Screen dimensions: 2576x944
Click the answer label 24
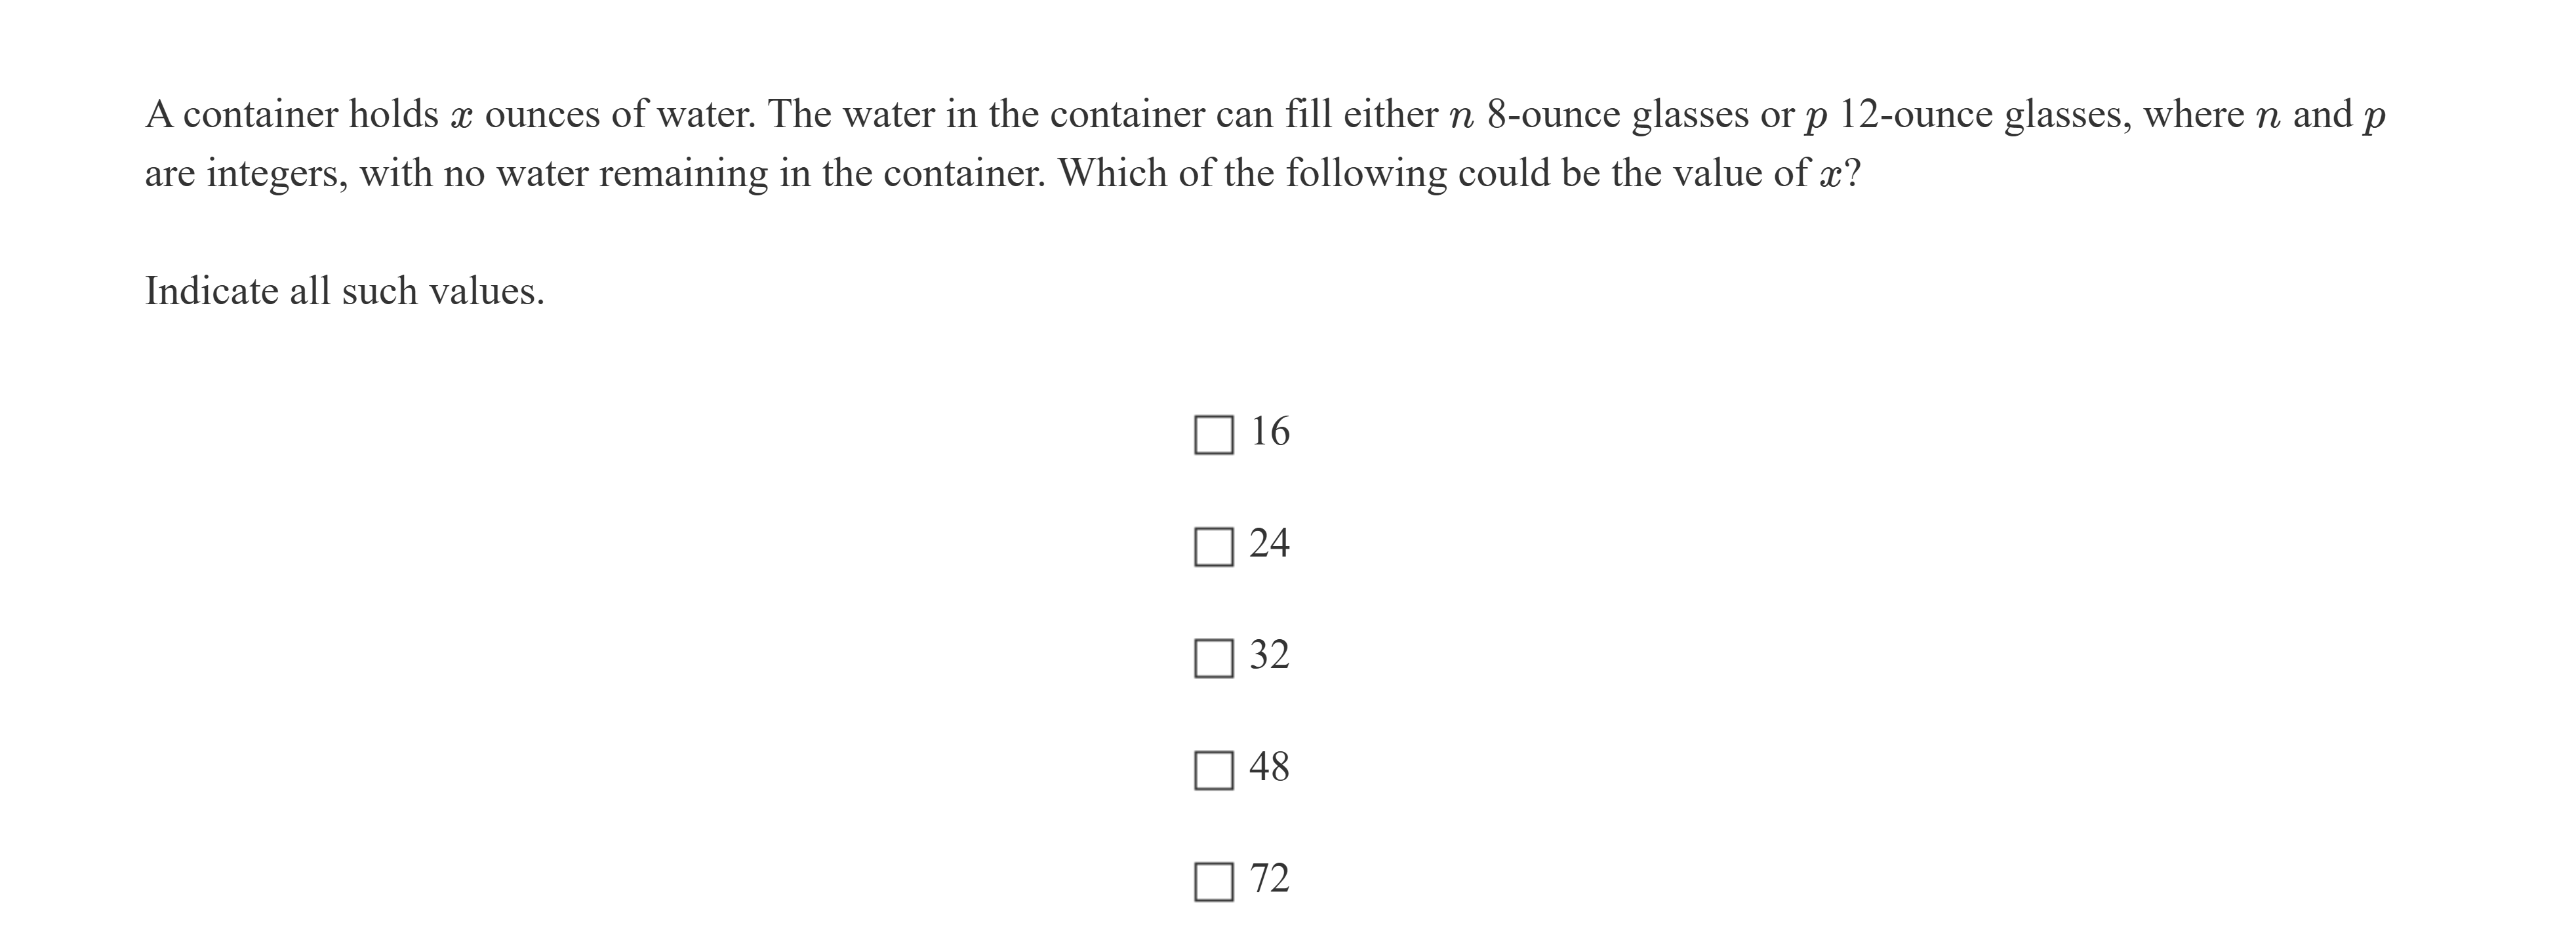tap(1270, 544)
